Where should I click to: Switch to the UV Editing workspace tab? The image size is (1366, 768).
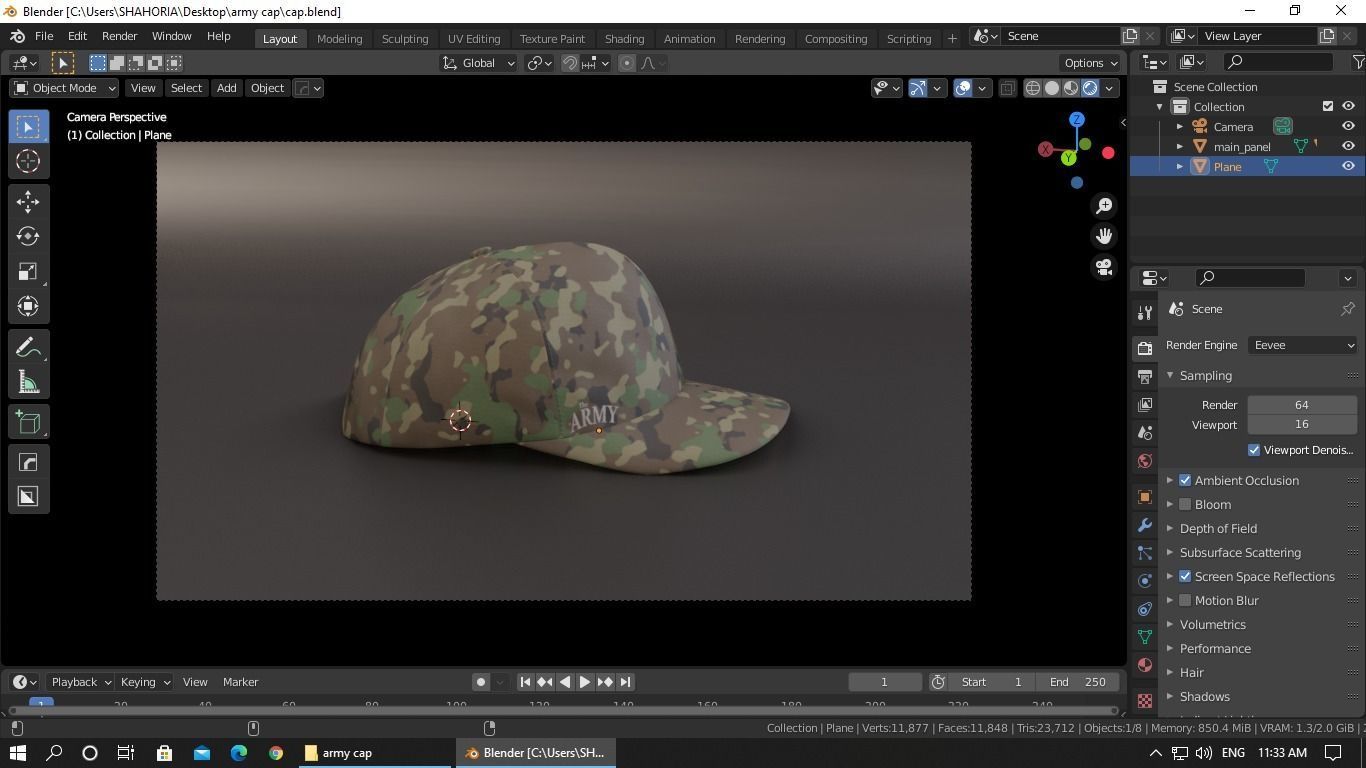pyautogui.click(x=474, y=38)
